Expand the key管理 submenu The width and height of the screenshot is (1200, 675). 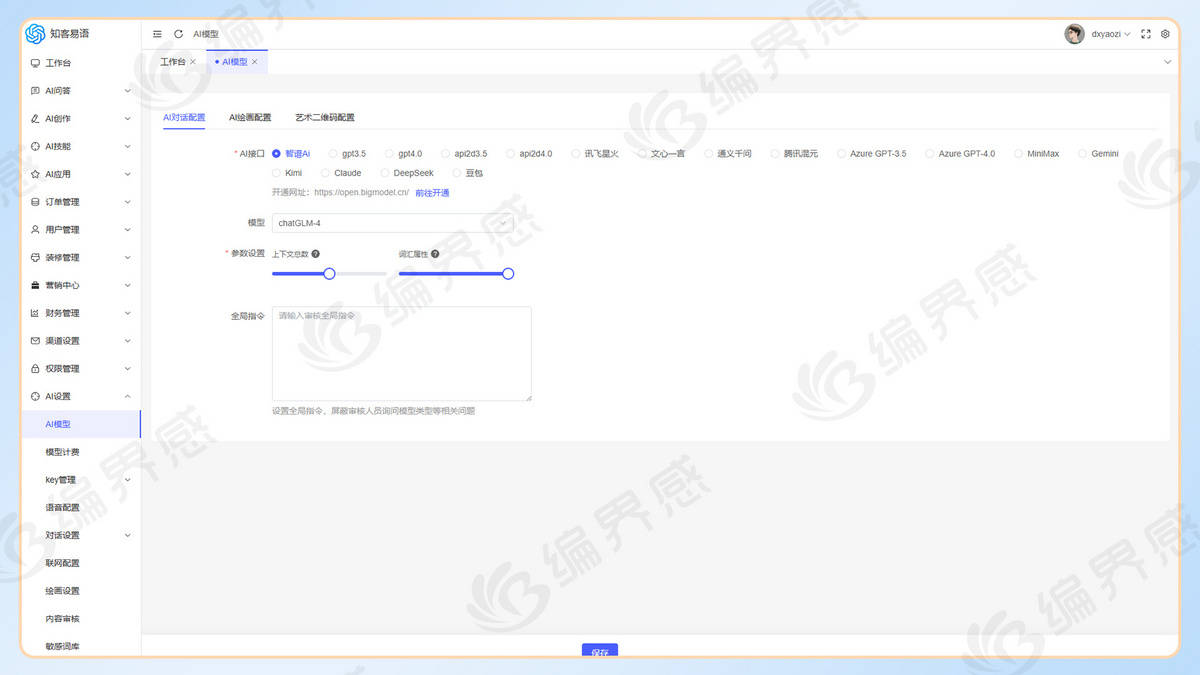pos(127,480)
